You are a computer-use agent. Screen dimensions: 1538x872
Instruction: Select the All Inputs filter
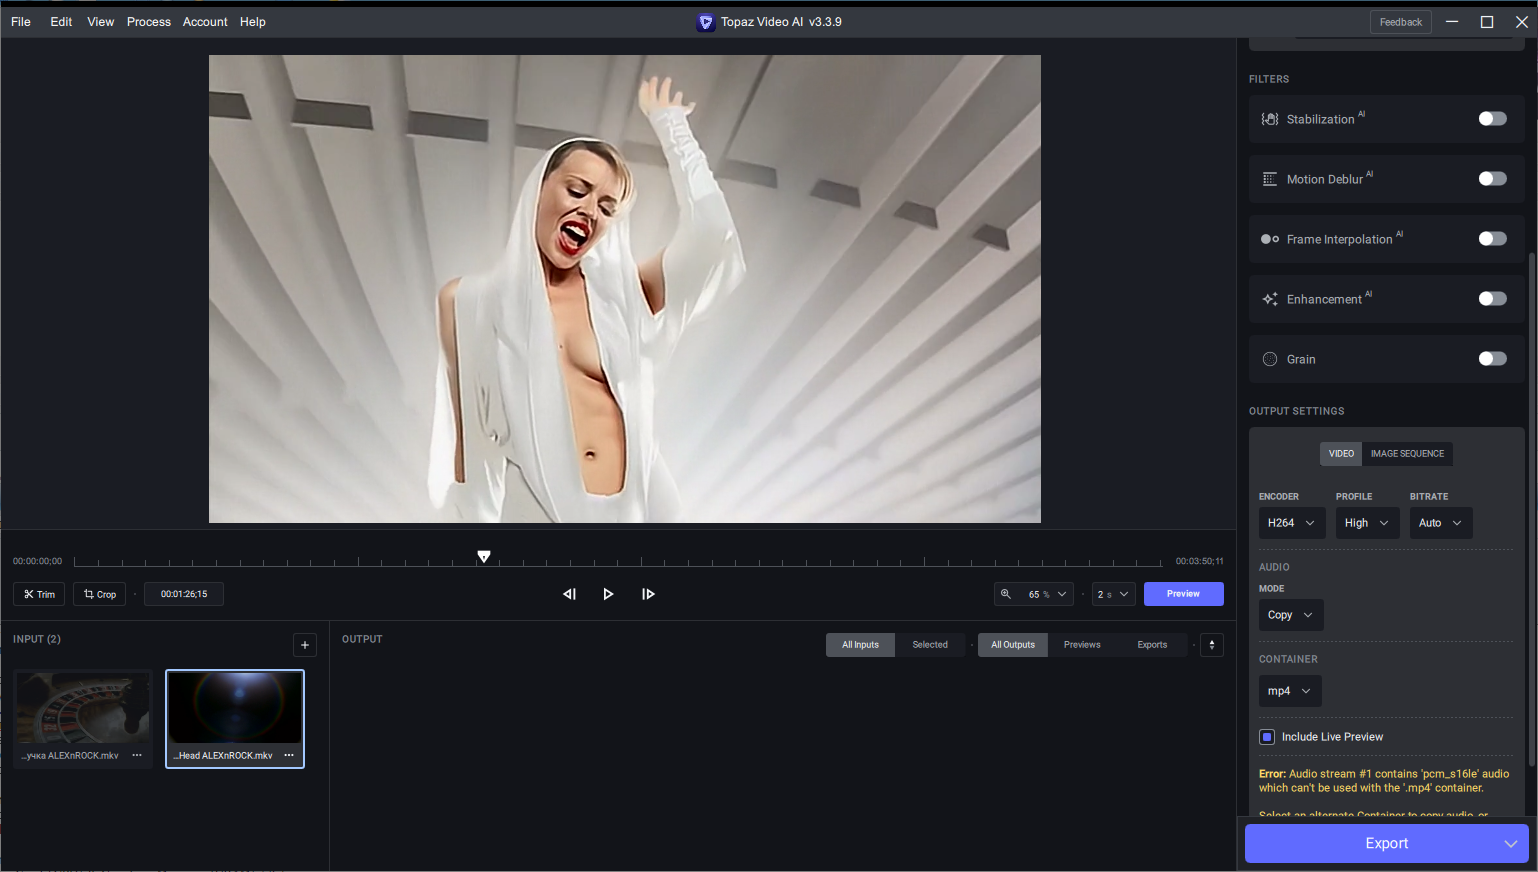(x=860, y=645)
